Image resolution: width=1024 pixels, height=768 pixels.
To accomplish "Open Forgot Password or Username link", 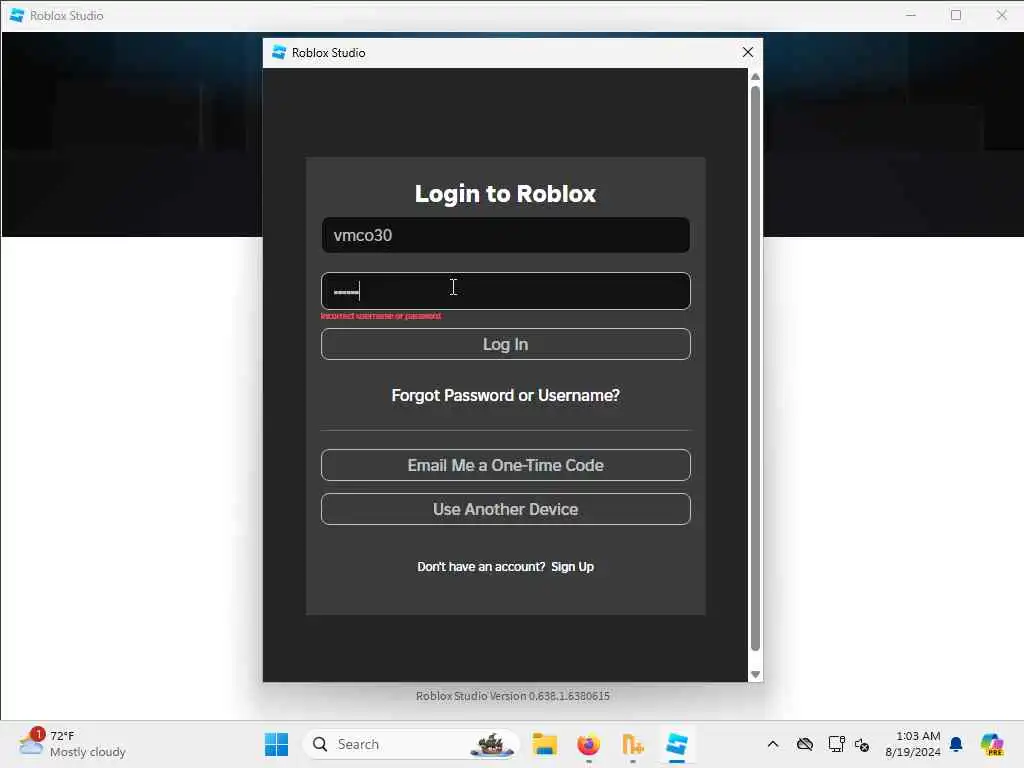I will pyautogui.click(x=505, y=395).
